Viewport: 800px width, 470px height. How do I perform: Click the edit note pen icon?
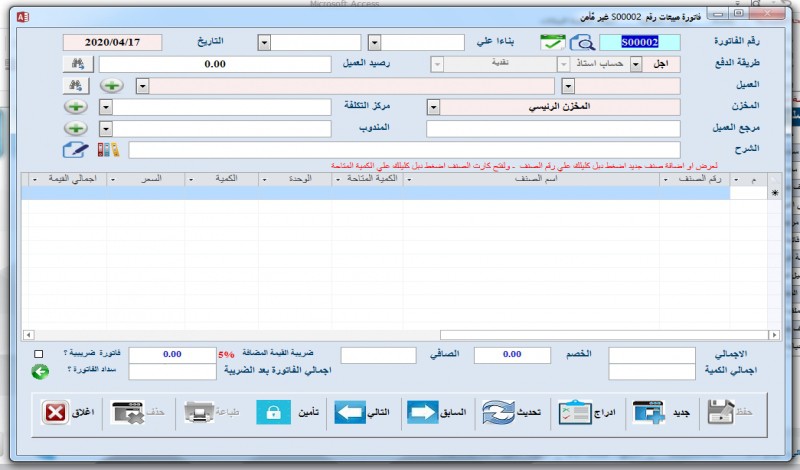pyautogui.click(x=76, y=150)
